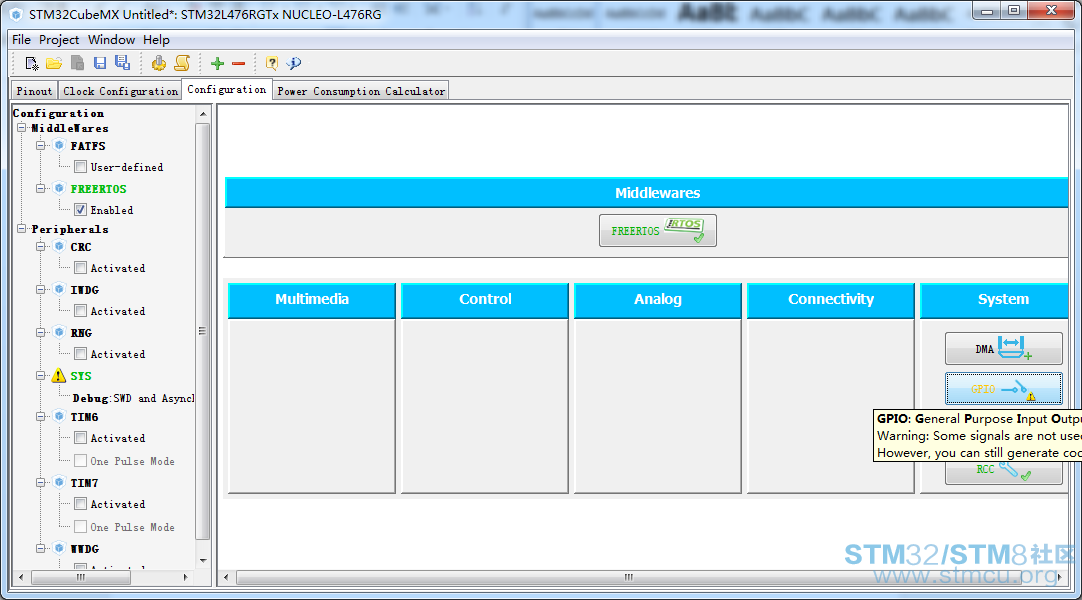Tick the CRC Activated checkbox

pos(81,268)
